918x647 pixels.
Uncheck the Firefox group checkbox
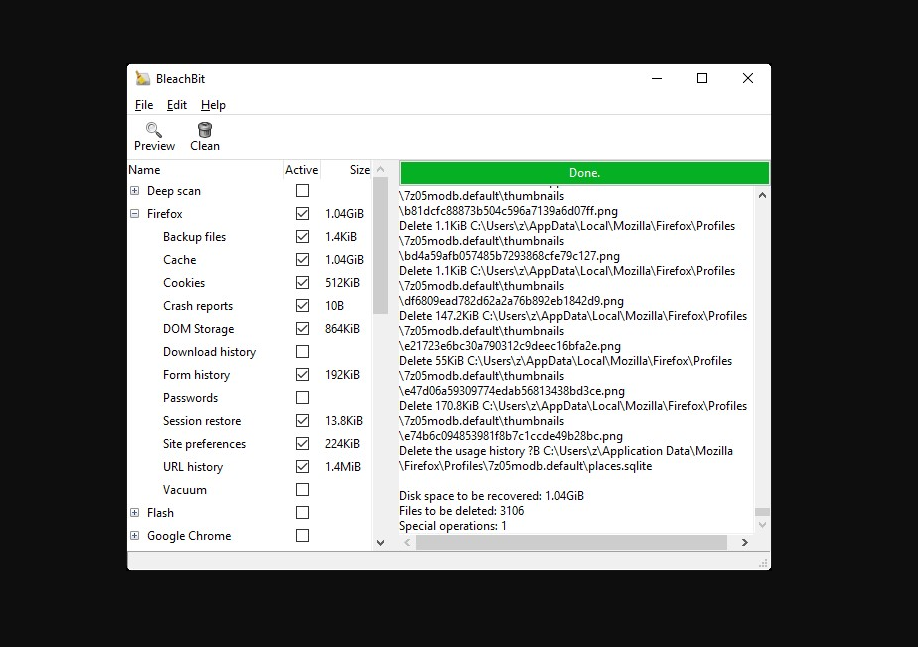[302, 214]
